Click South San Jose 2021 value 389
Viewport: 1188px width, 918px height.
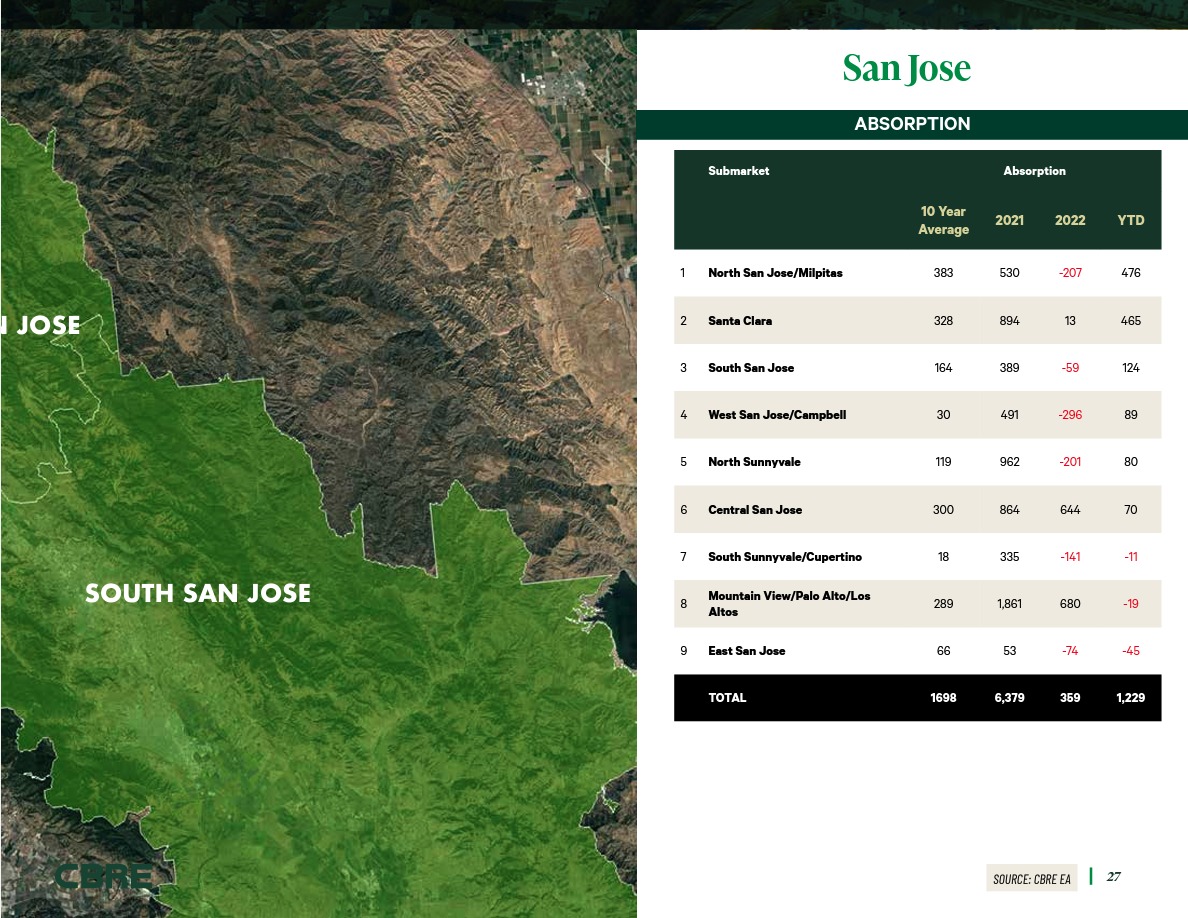(x=1009, y=367)
